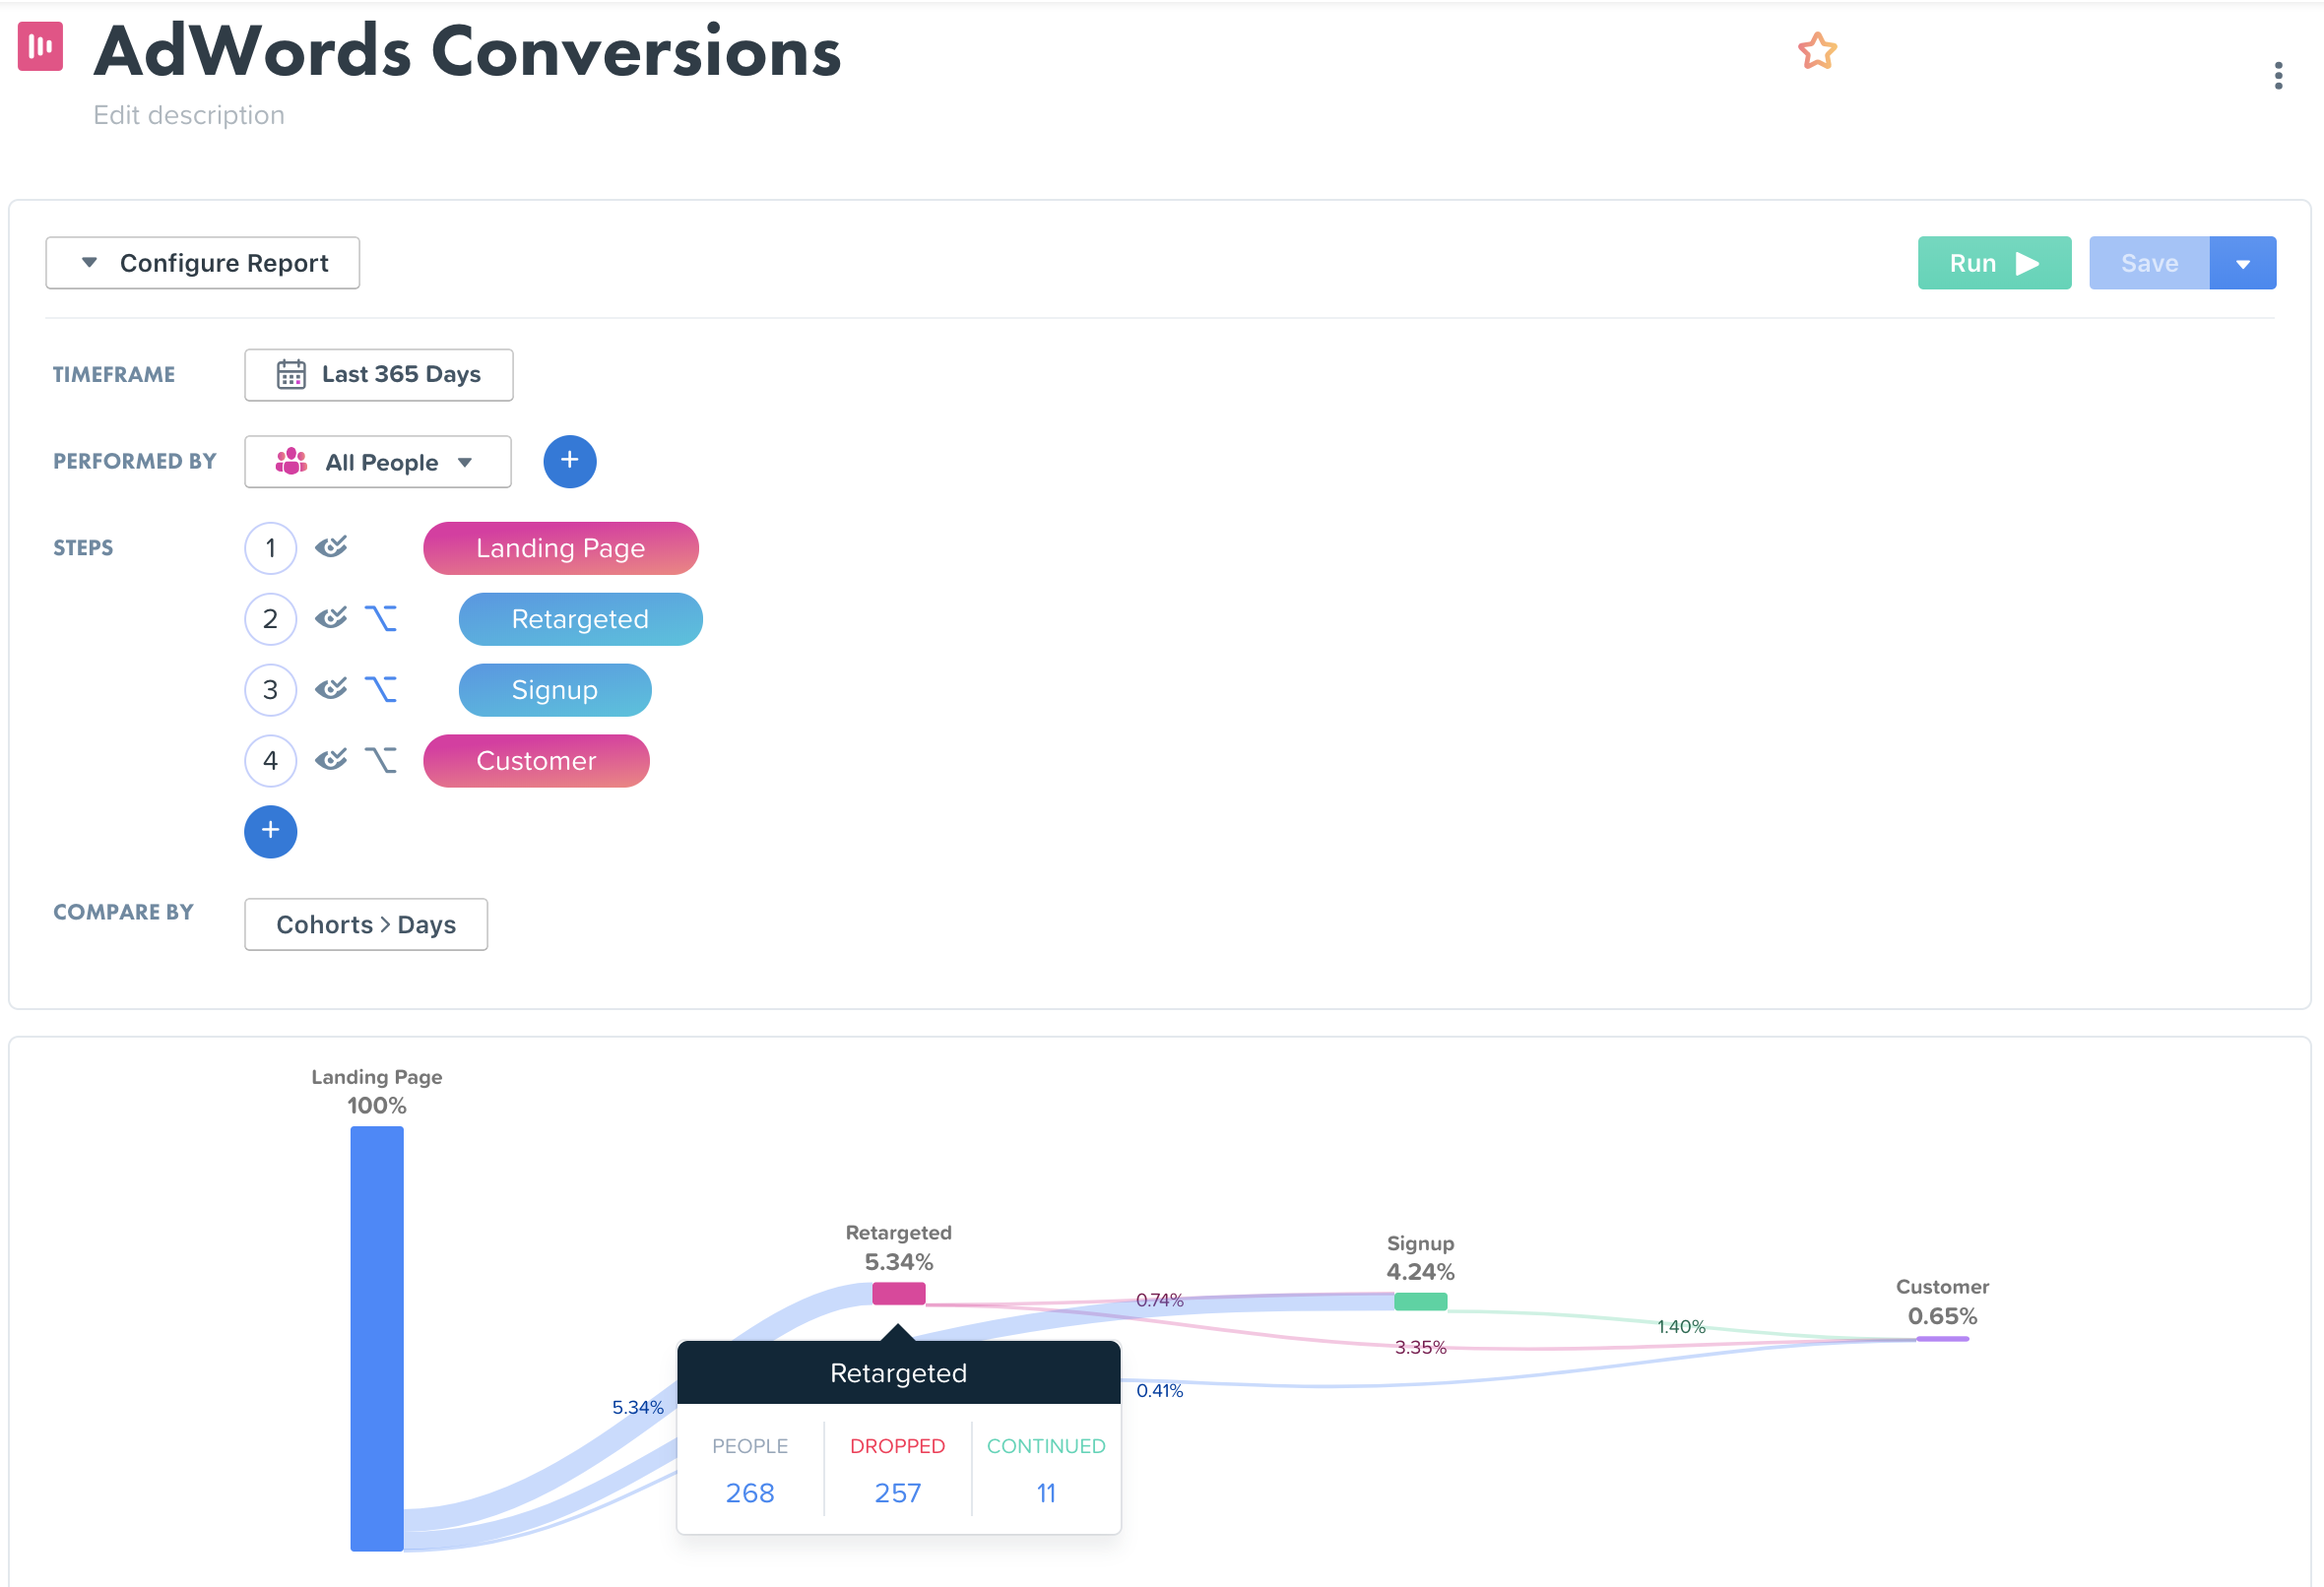Open the Cohorts > Days compare selector
This screenshot has width=2324, height=1587.
tap(366, 924)
